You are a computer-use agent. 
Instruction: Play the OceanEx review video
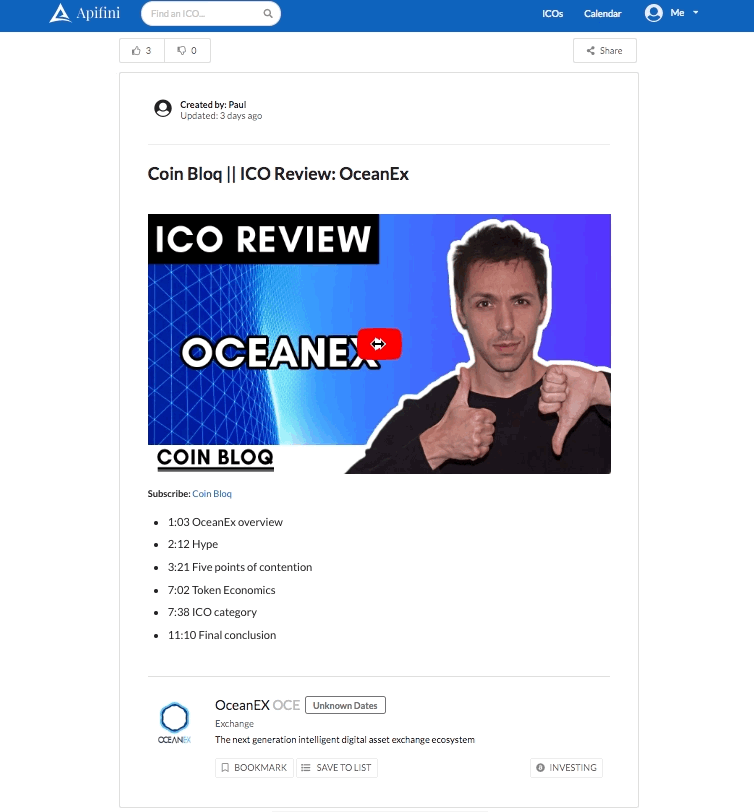[379, 344]
